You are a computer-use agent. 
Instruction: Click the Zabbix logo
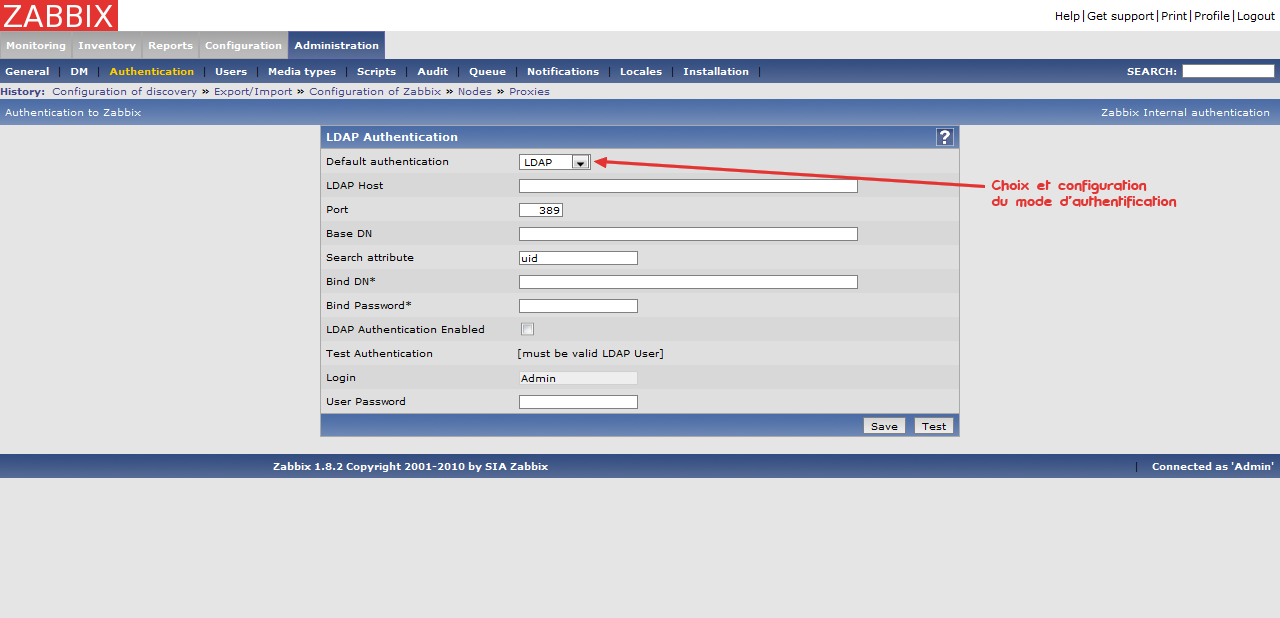[59, 15]
